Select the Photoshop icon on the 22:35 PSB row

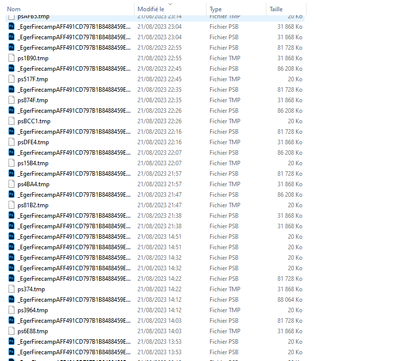tap(12, 89)
